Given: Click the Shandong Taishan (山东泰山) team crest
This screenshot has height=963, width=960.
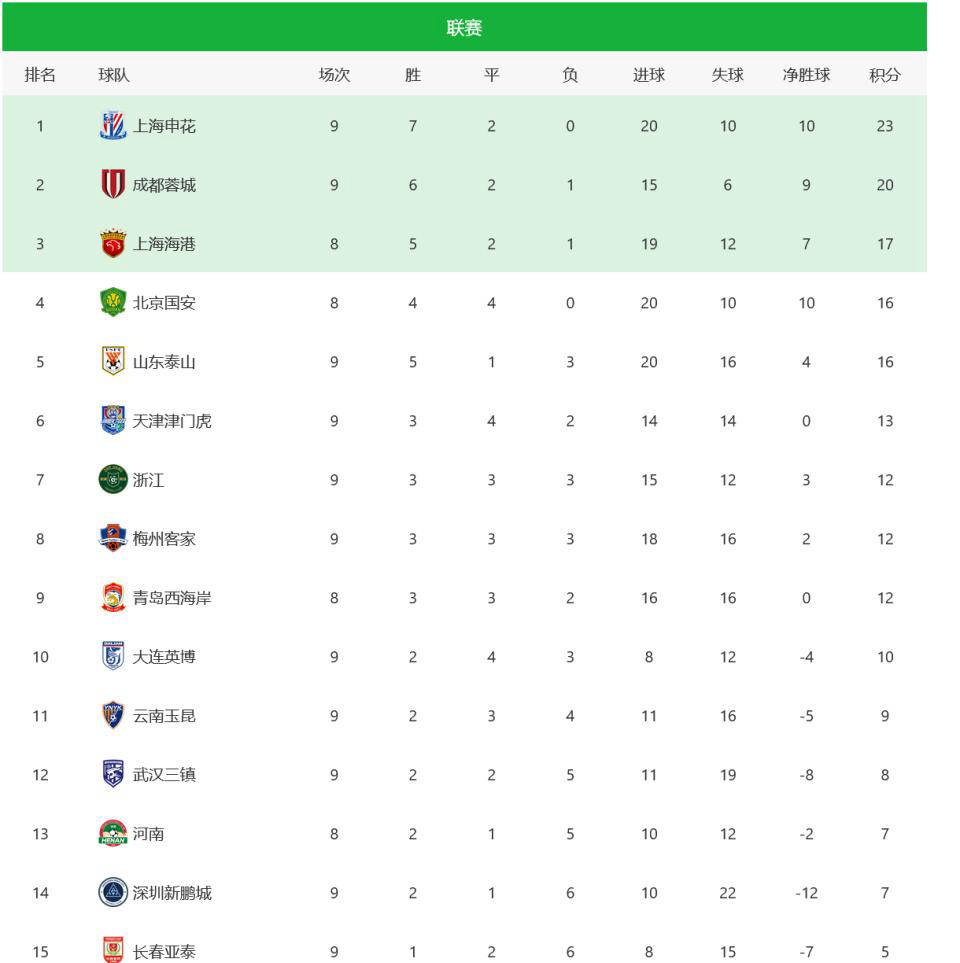Looking at the screenshot, I should coord(113,362).
